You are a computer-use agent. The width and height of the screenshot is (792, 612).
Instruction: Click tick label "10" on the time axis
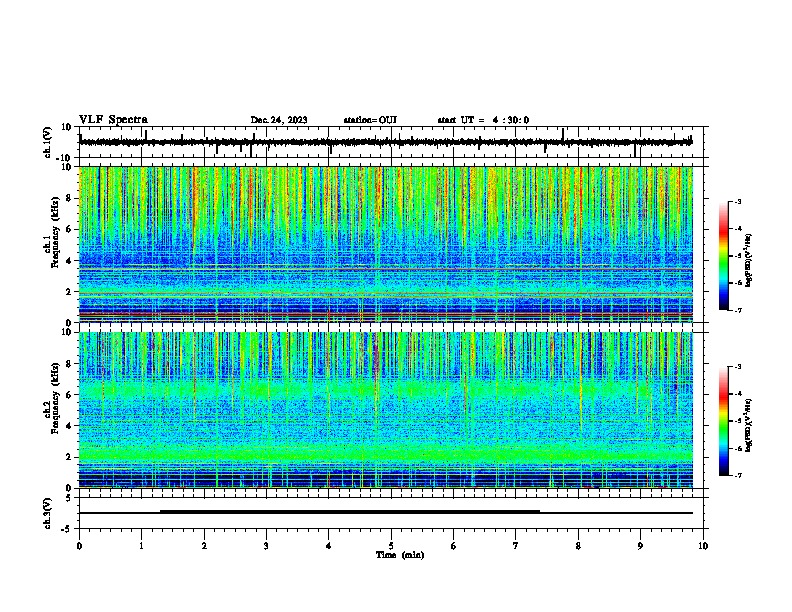(x=703, y=546)
